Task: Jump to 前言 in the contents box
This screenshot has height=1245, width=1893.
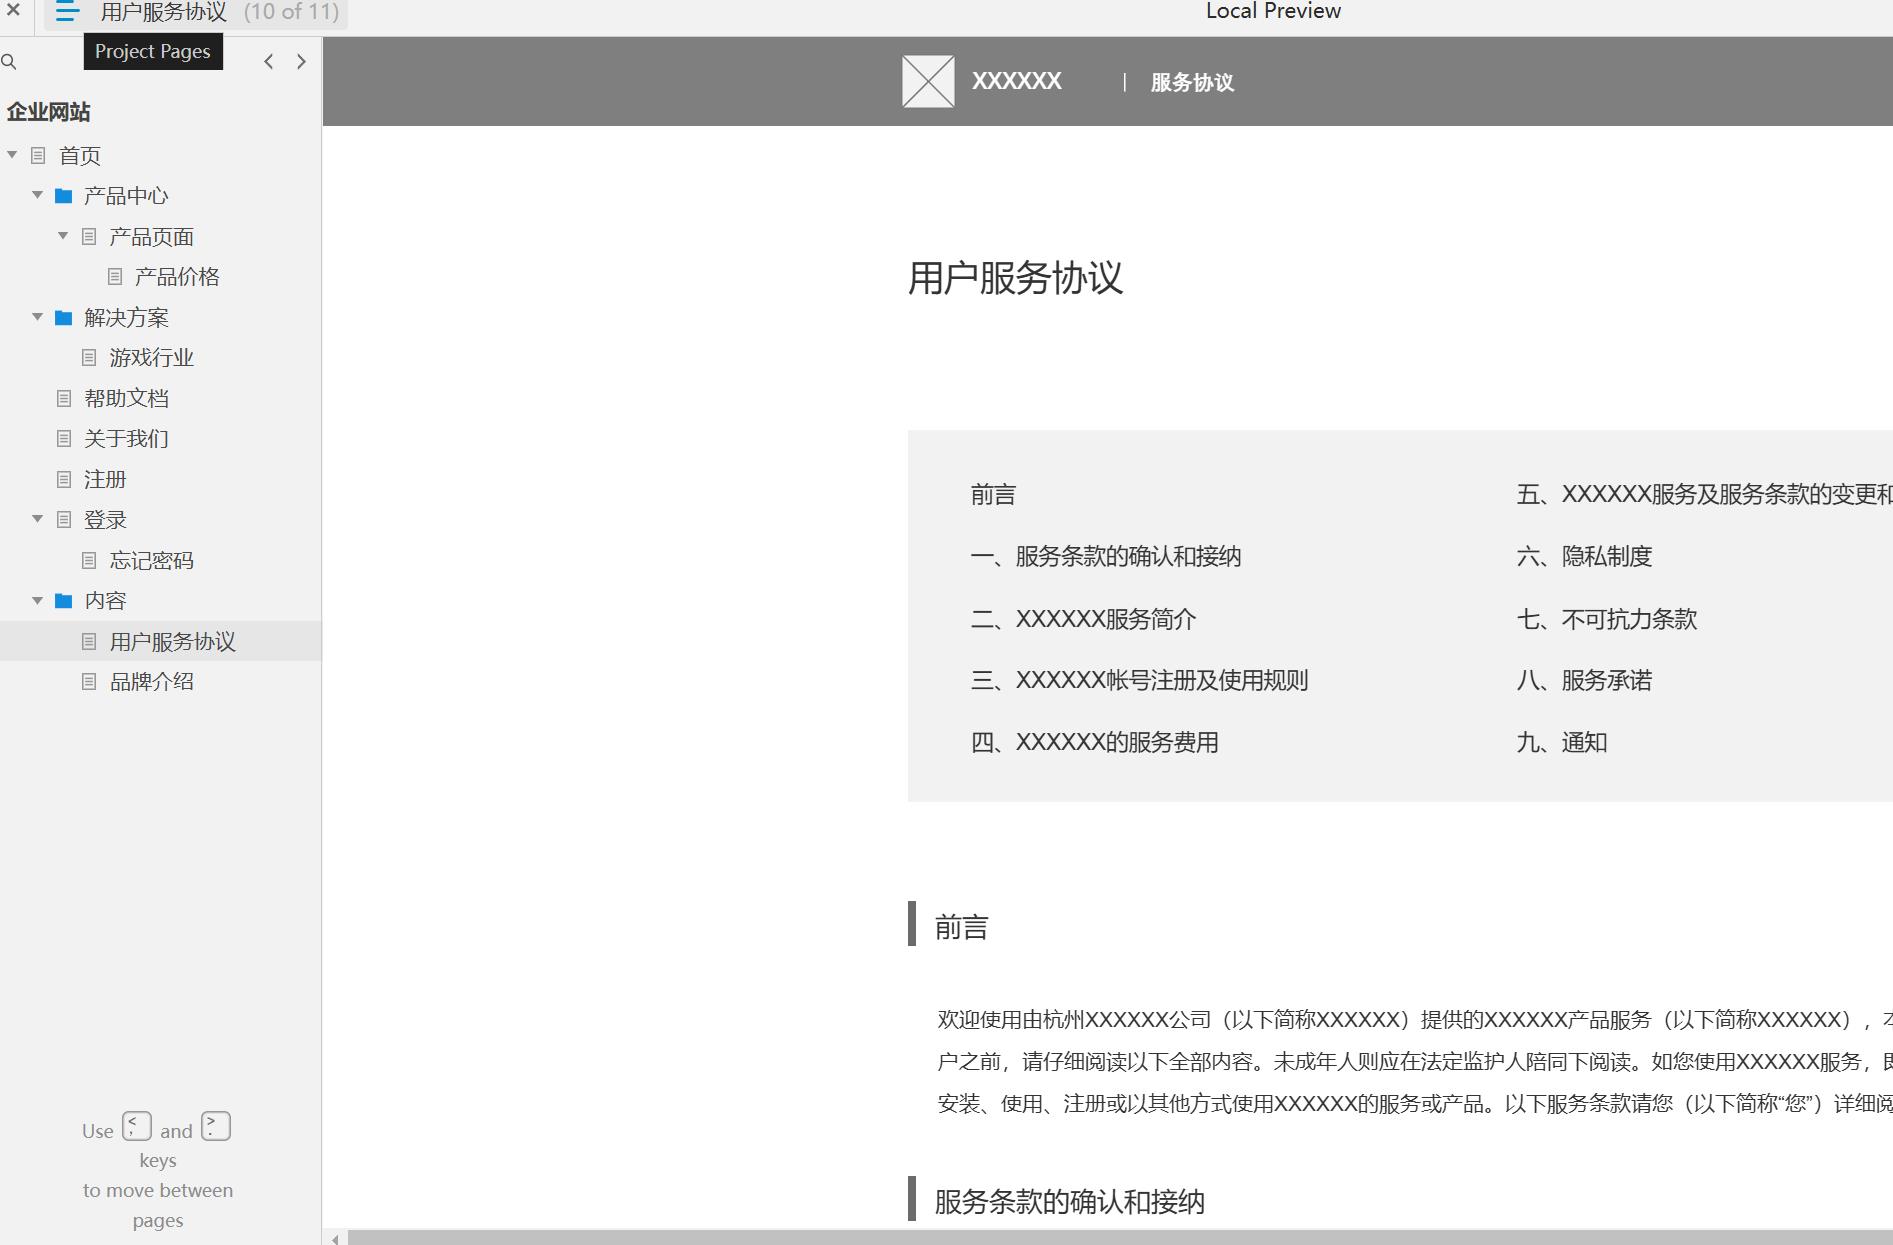Action: click(993, 495)
